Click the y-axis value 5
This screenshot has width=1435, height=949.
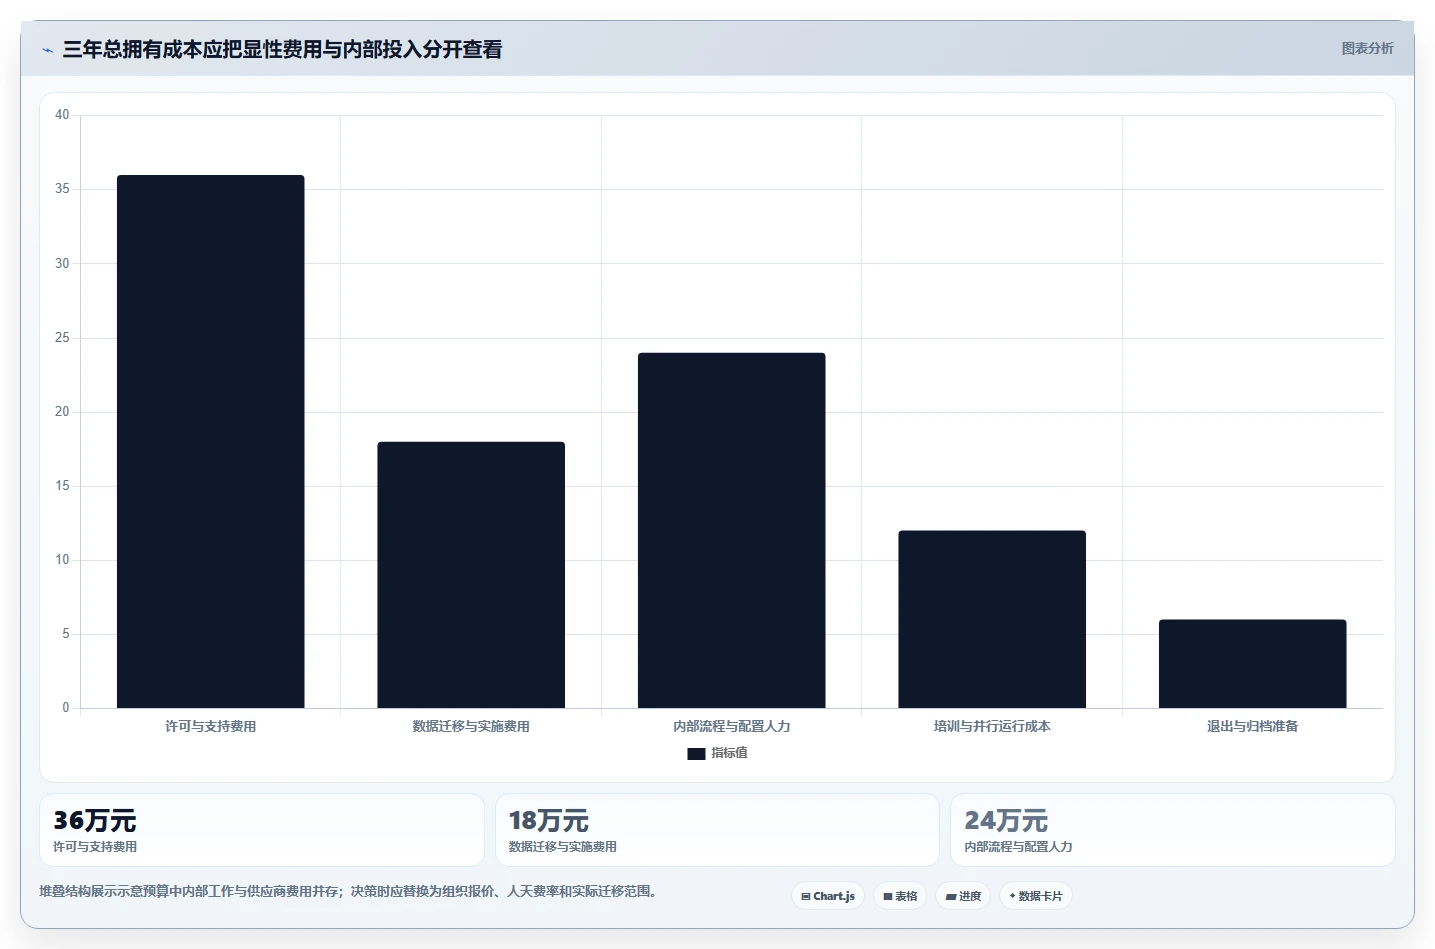tap(66, 634)
